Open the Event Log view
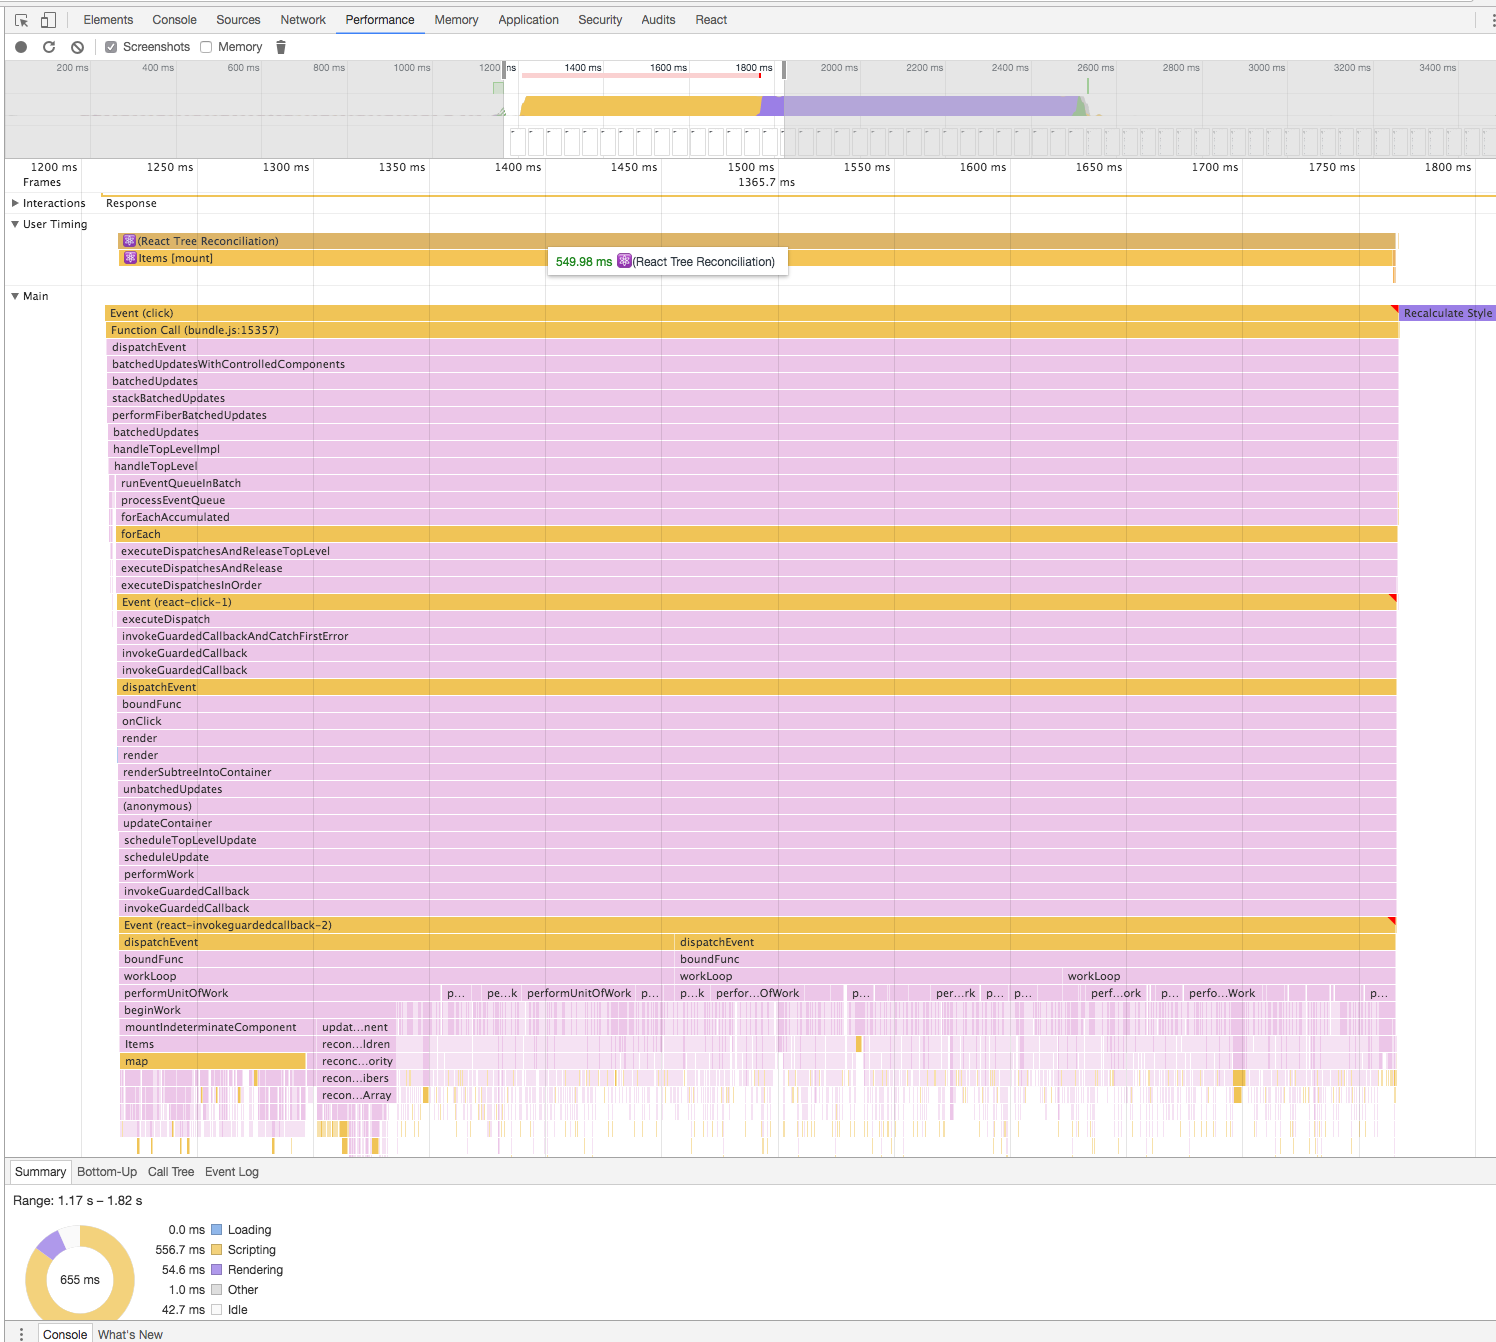 coord(231,1171)
